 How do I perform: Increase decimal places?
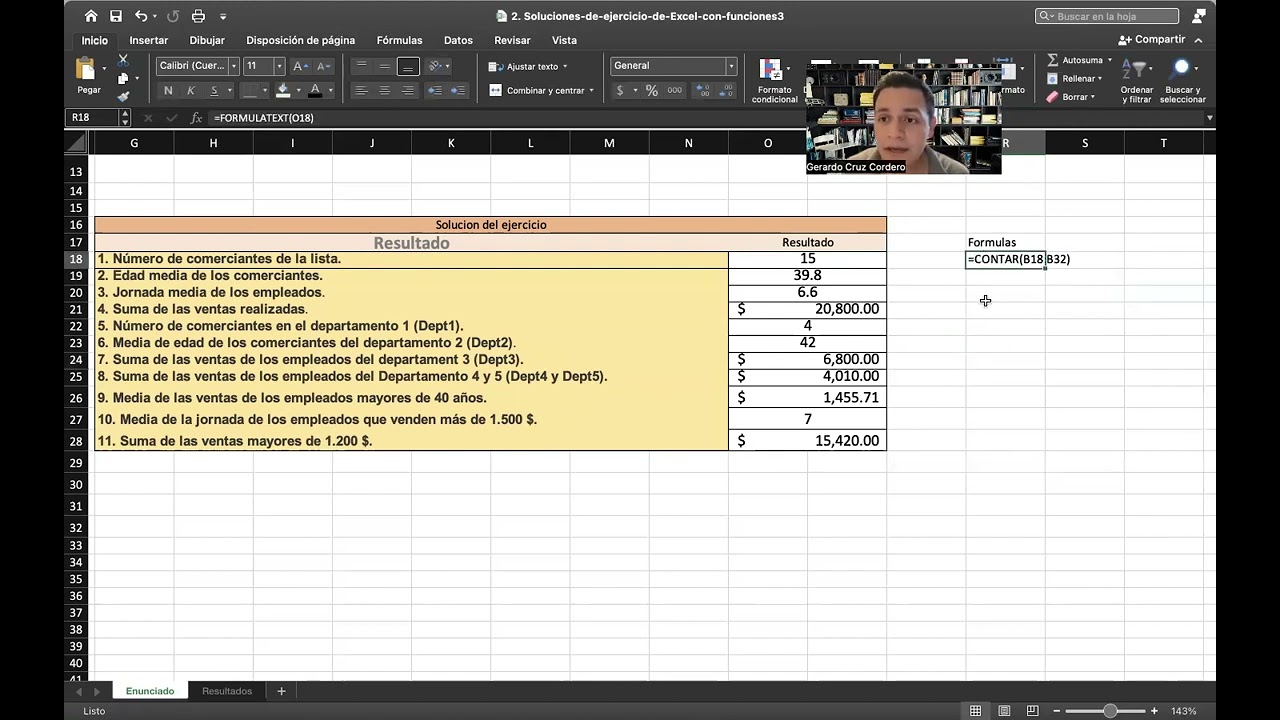703,90
